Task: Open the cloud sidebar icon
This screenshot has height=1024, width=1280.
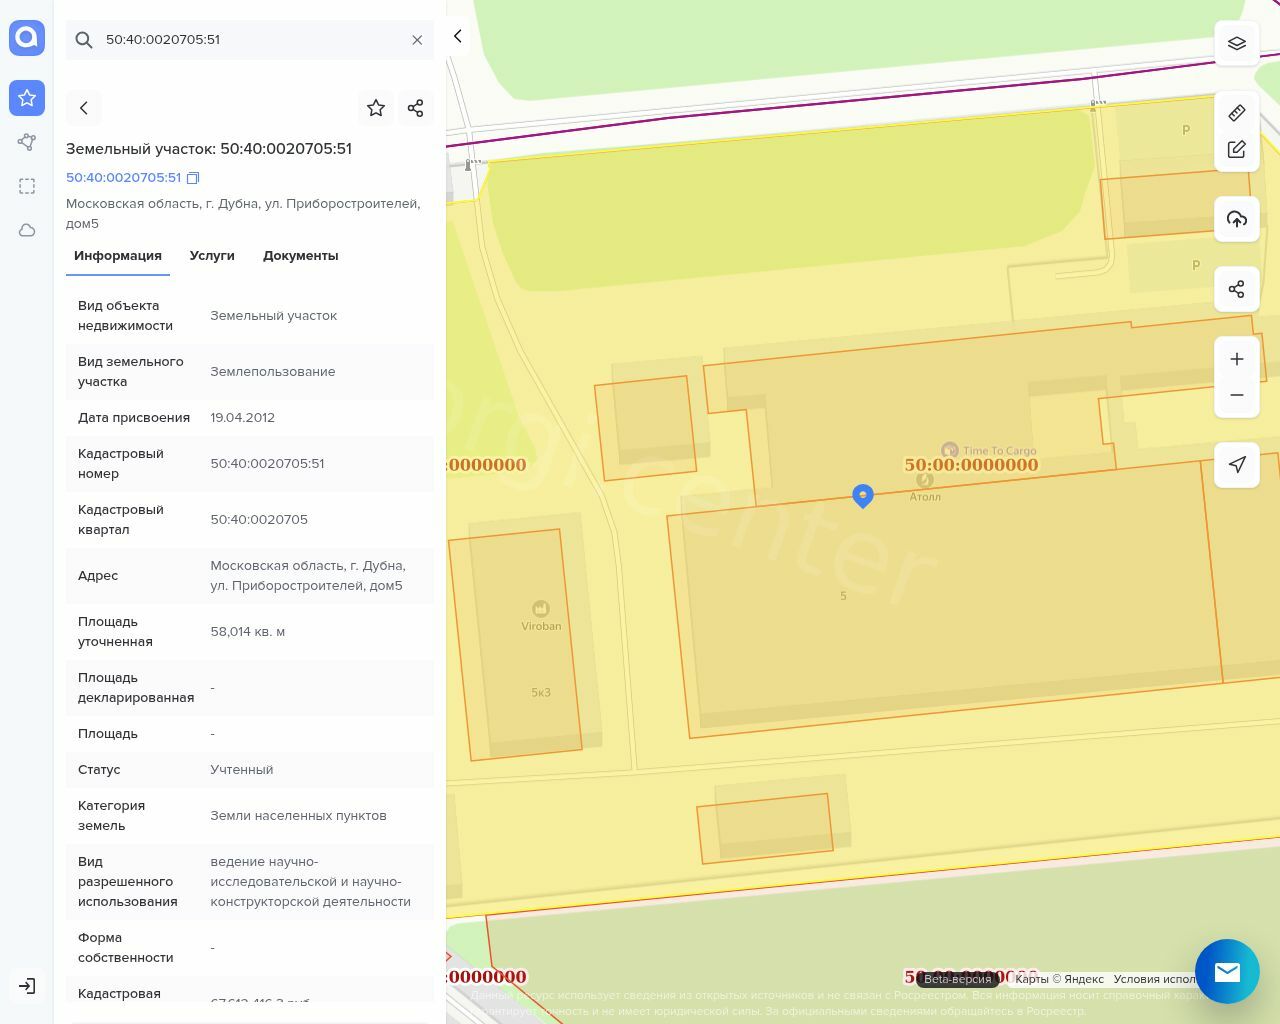Action: coord(27,230)
